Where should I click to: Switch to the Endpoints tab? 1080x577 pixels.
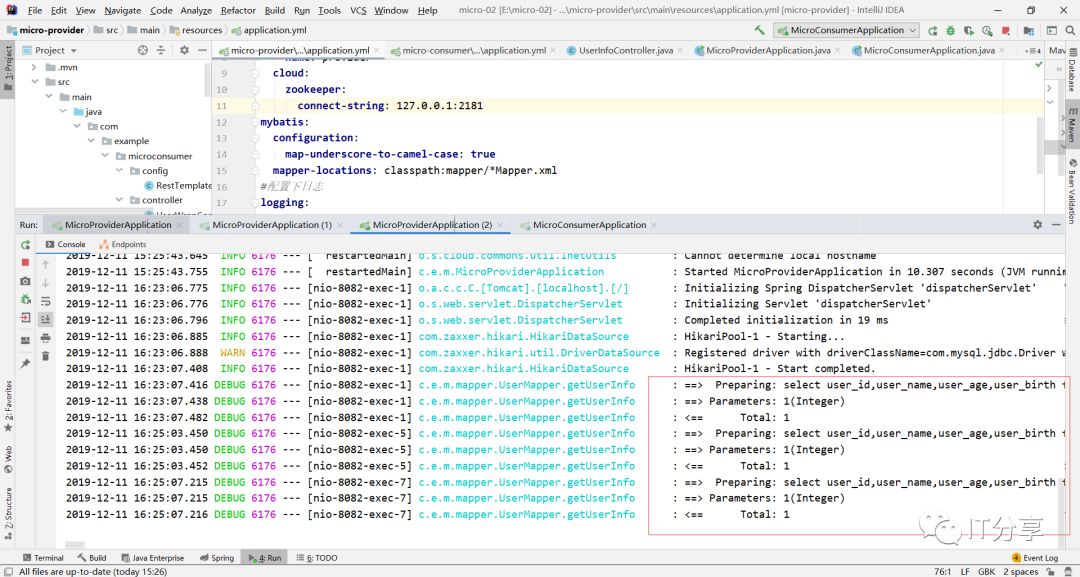click(x=123, y=244)
